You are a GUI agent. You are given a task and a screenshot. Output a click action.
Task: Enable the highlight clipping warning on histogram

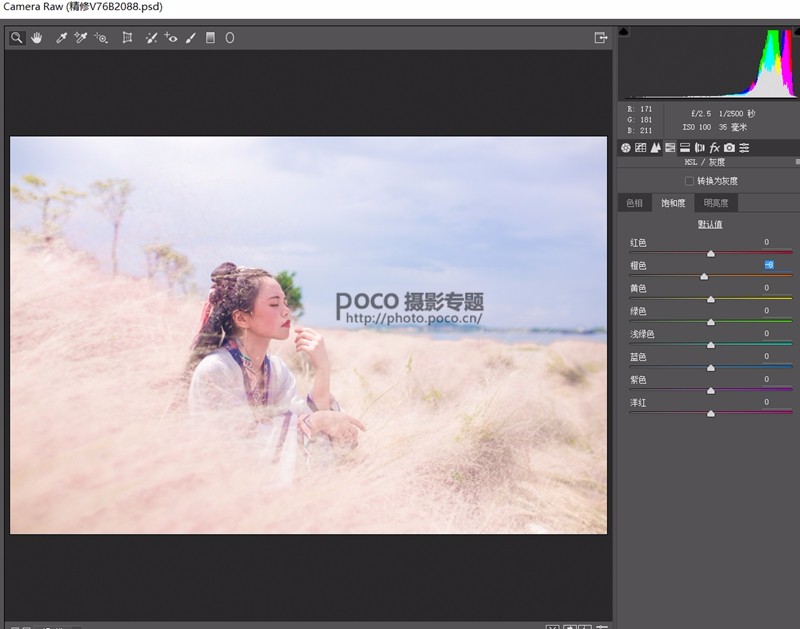[x=796, y=31]
